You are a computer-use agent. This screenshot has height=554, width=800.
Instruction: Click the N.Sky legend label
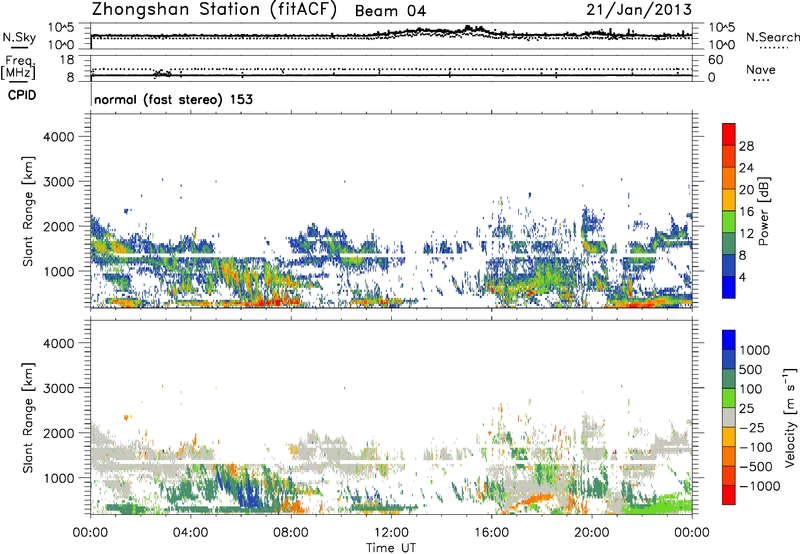[x=19, y=37]
